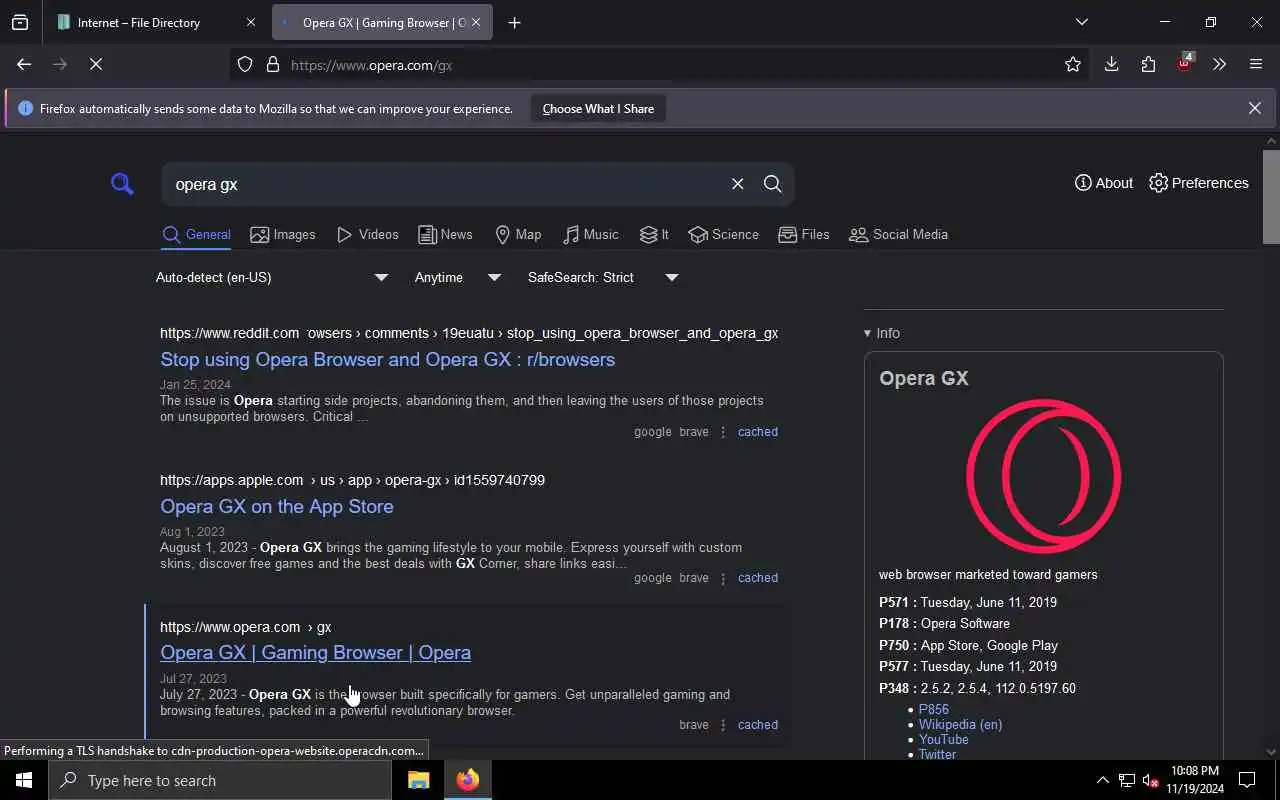Open the Extensions puzzle icon
This screenshot has height=800, width=1280.
1148,65
